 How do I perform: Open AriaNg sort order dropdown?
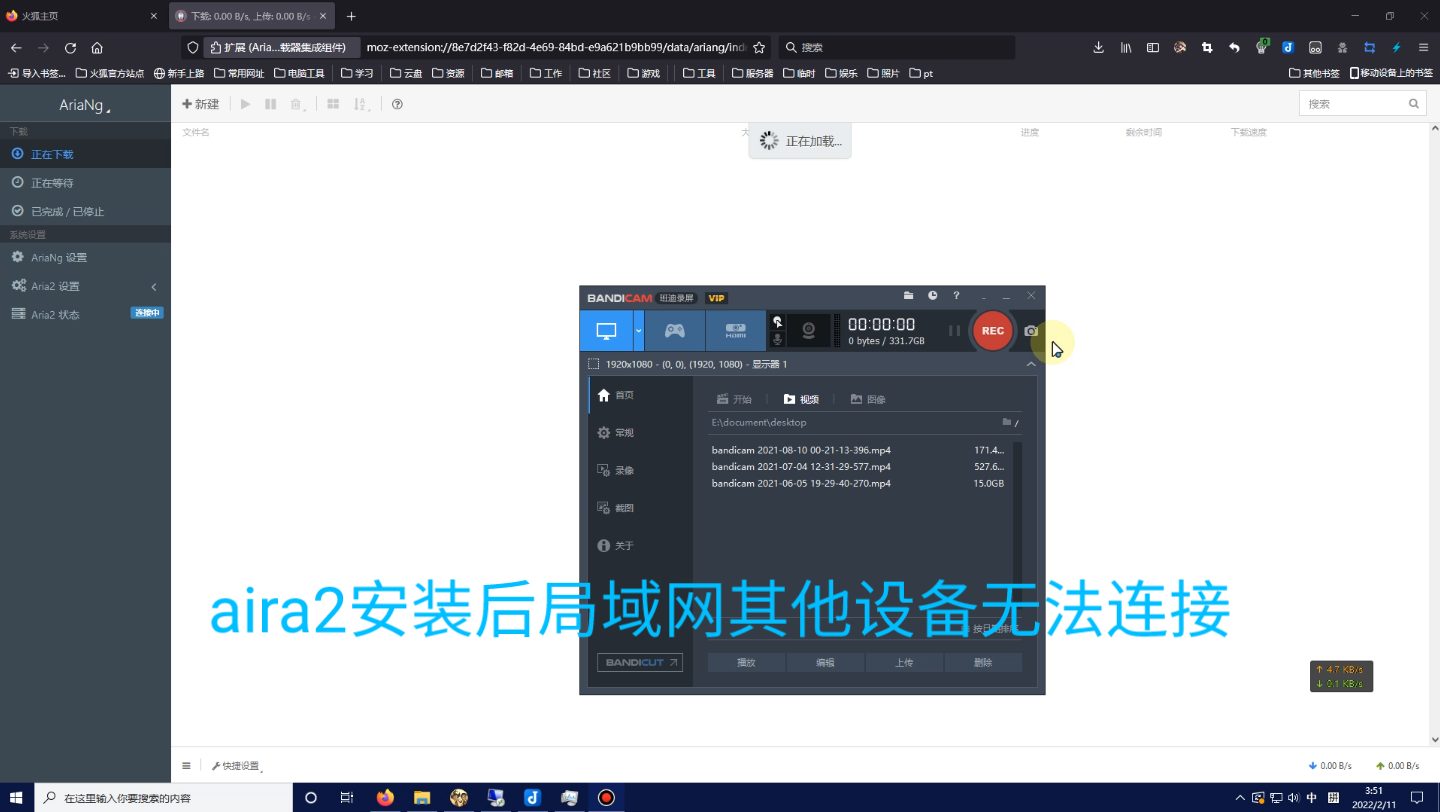tap(363, 104)
